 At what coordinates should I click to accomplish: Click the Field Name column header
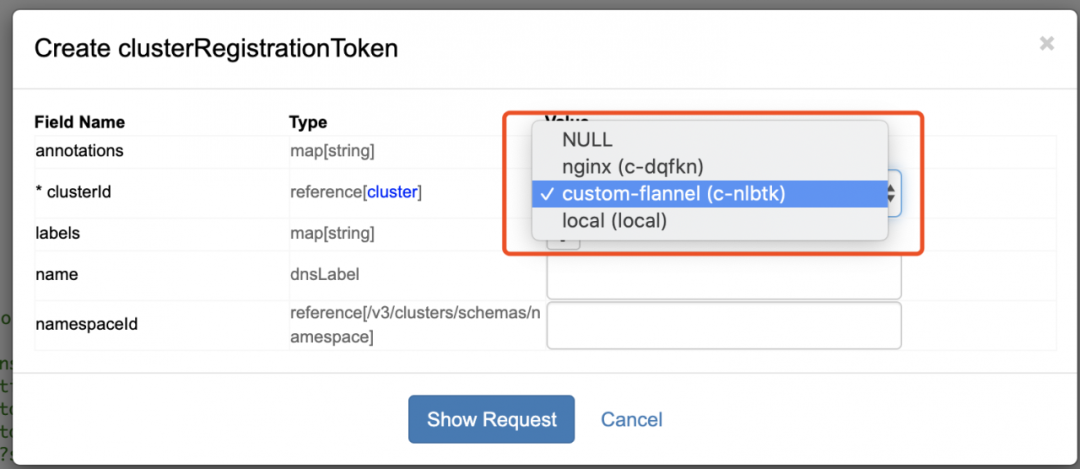coord(80,122)
